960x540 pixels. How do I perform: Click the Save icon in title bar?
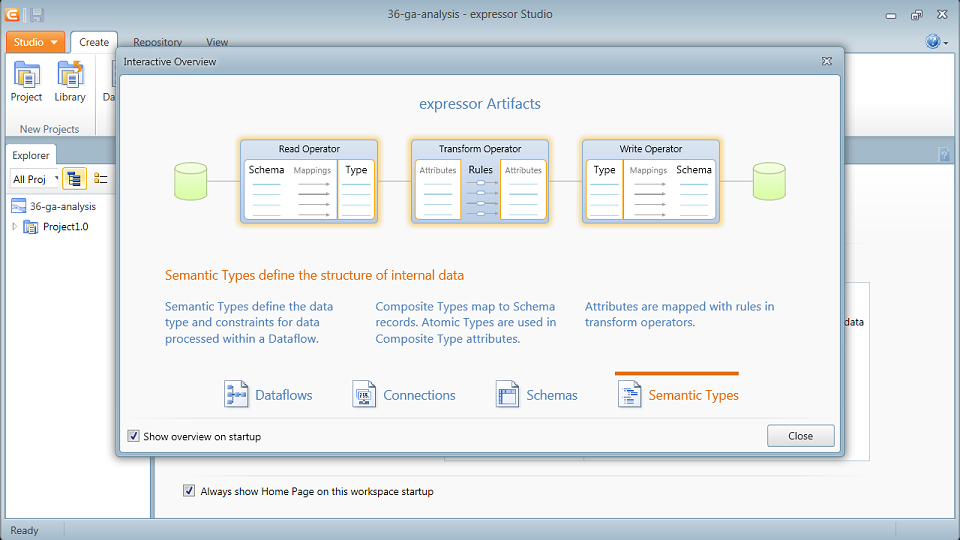37,15
